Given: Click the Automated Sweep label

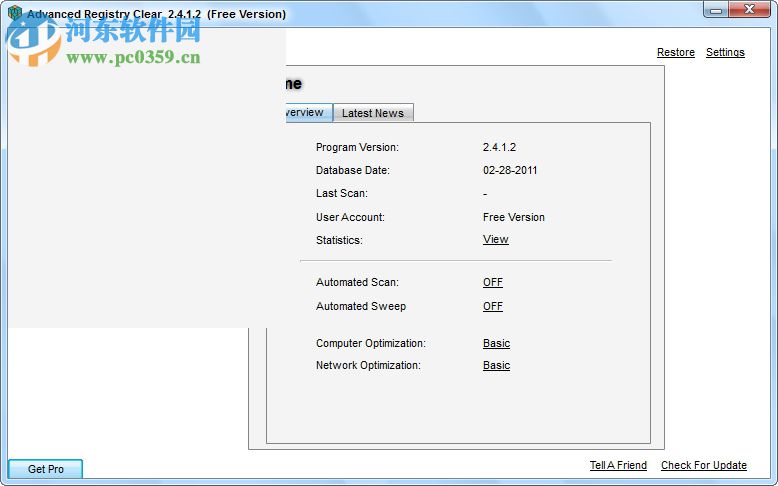Looking at the screenshot, I should [361, 306].
